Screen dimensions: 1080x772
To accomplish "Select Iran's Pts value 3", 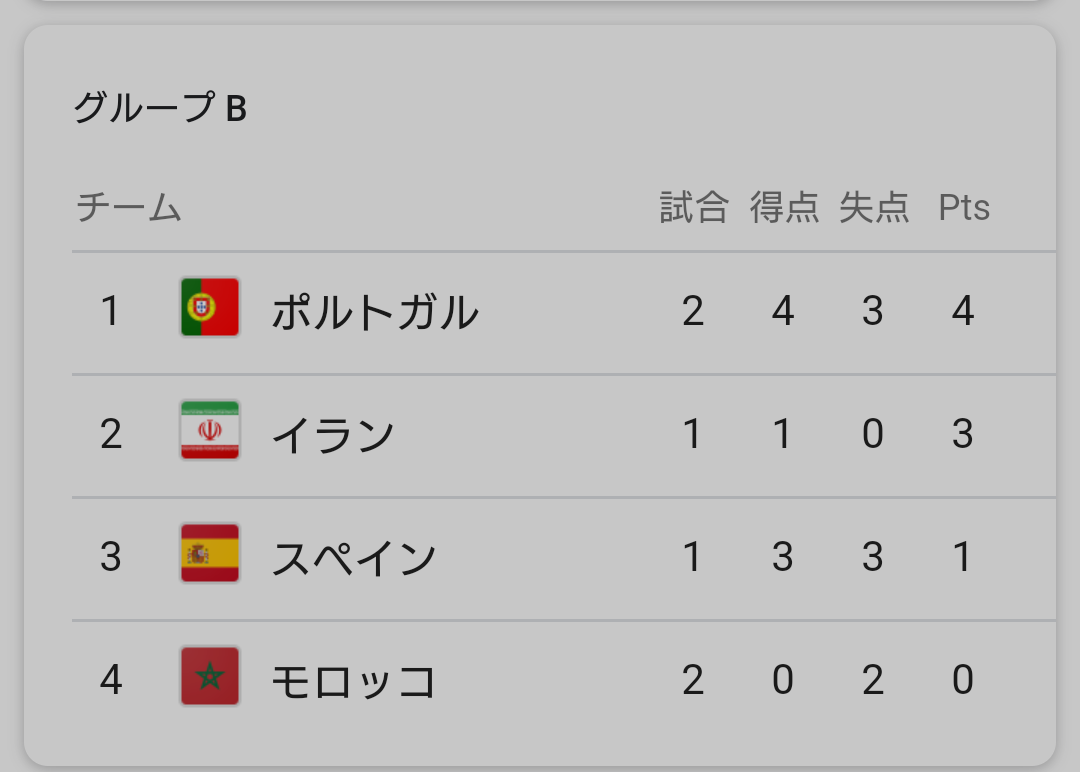I will click(x=963, y=434).
